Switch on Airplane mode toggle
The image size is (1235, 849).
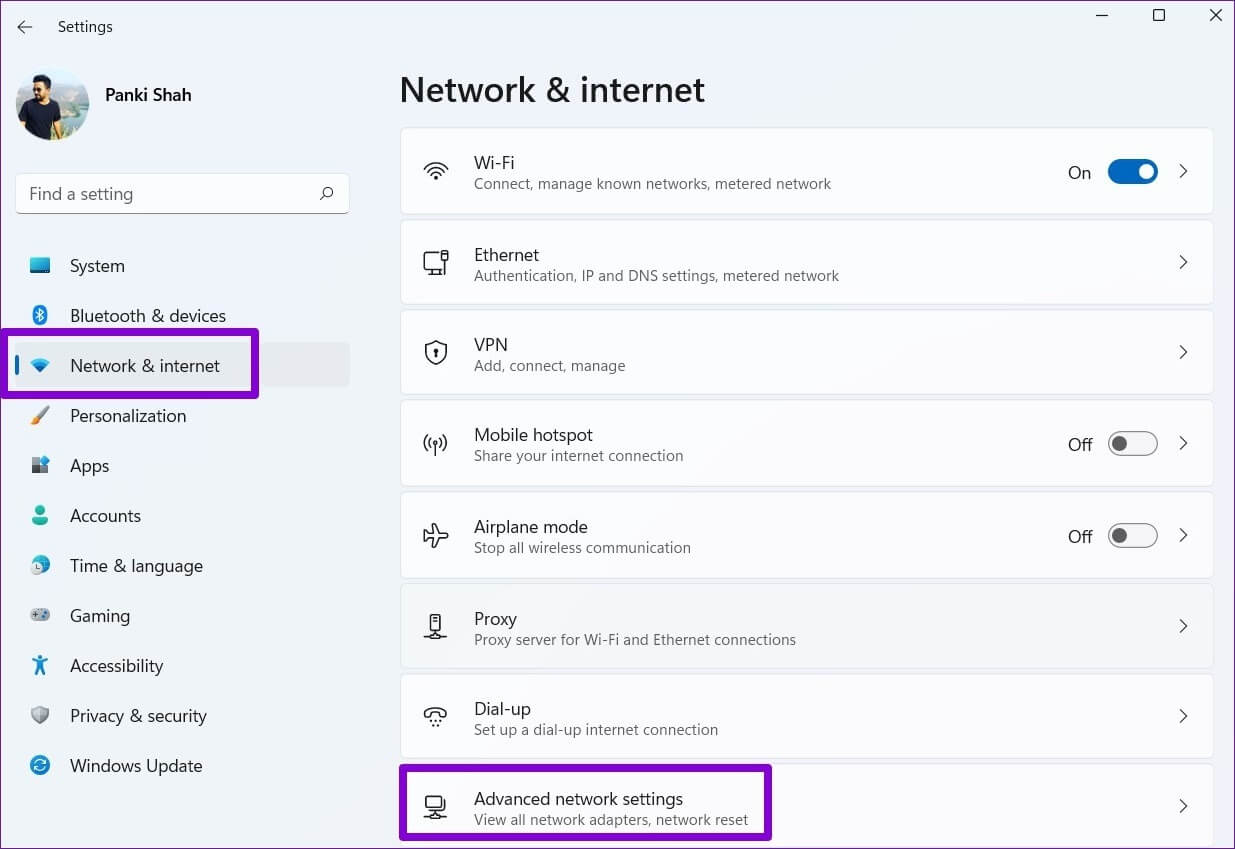tap(1132, 536)
